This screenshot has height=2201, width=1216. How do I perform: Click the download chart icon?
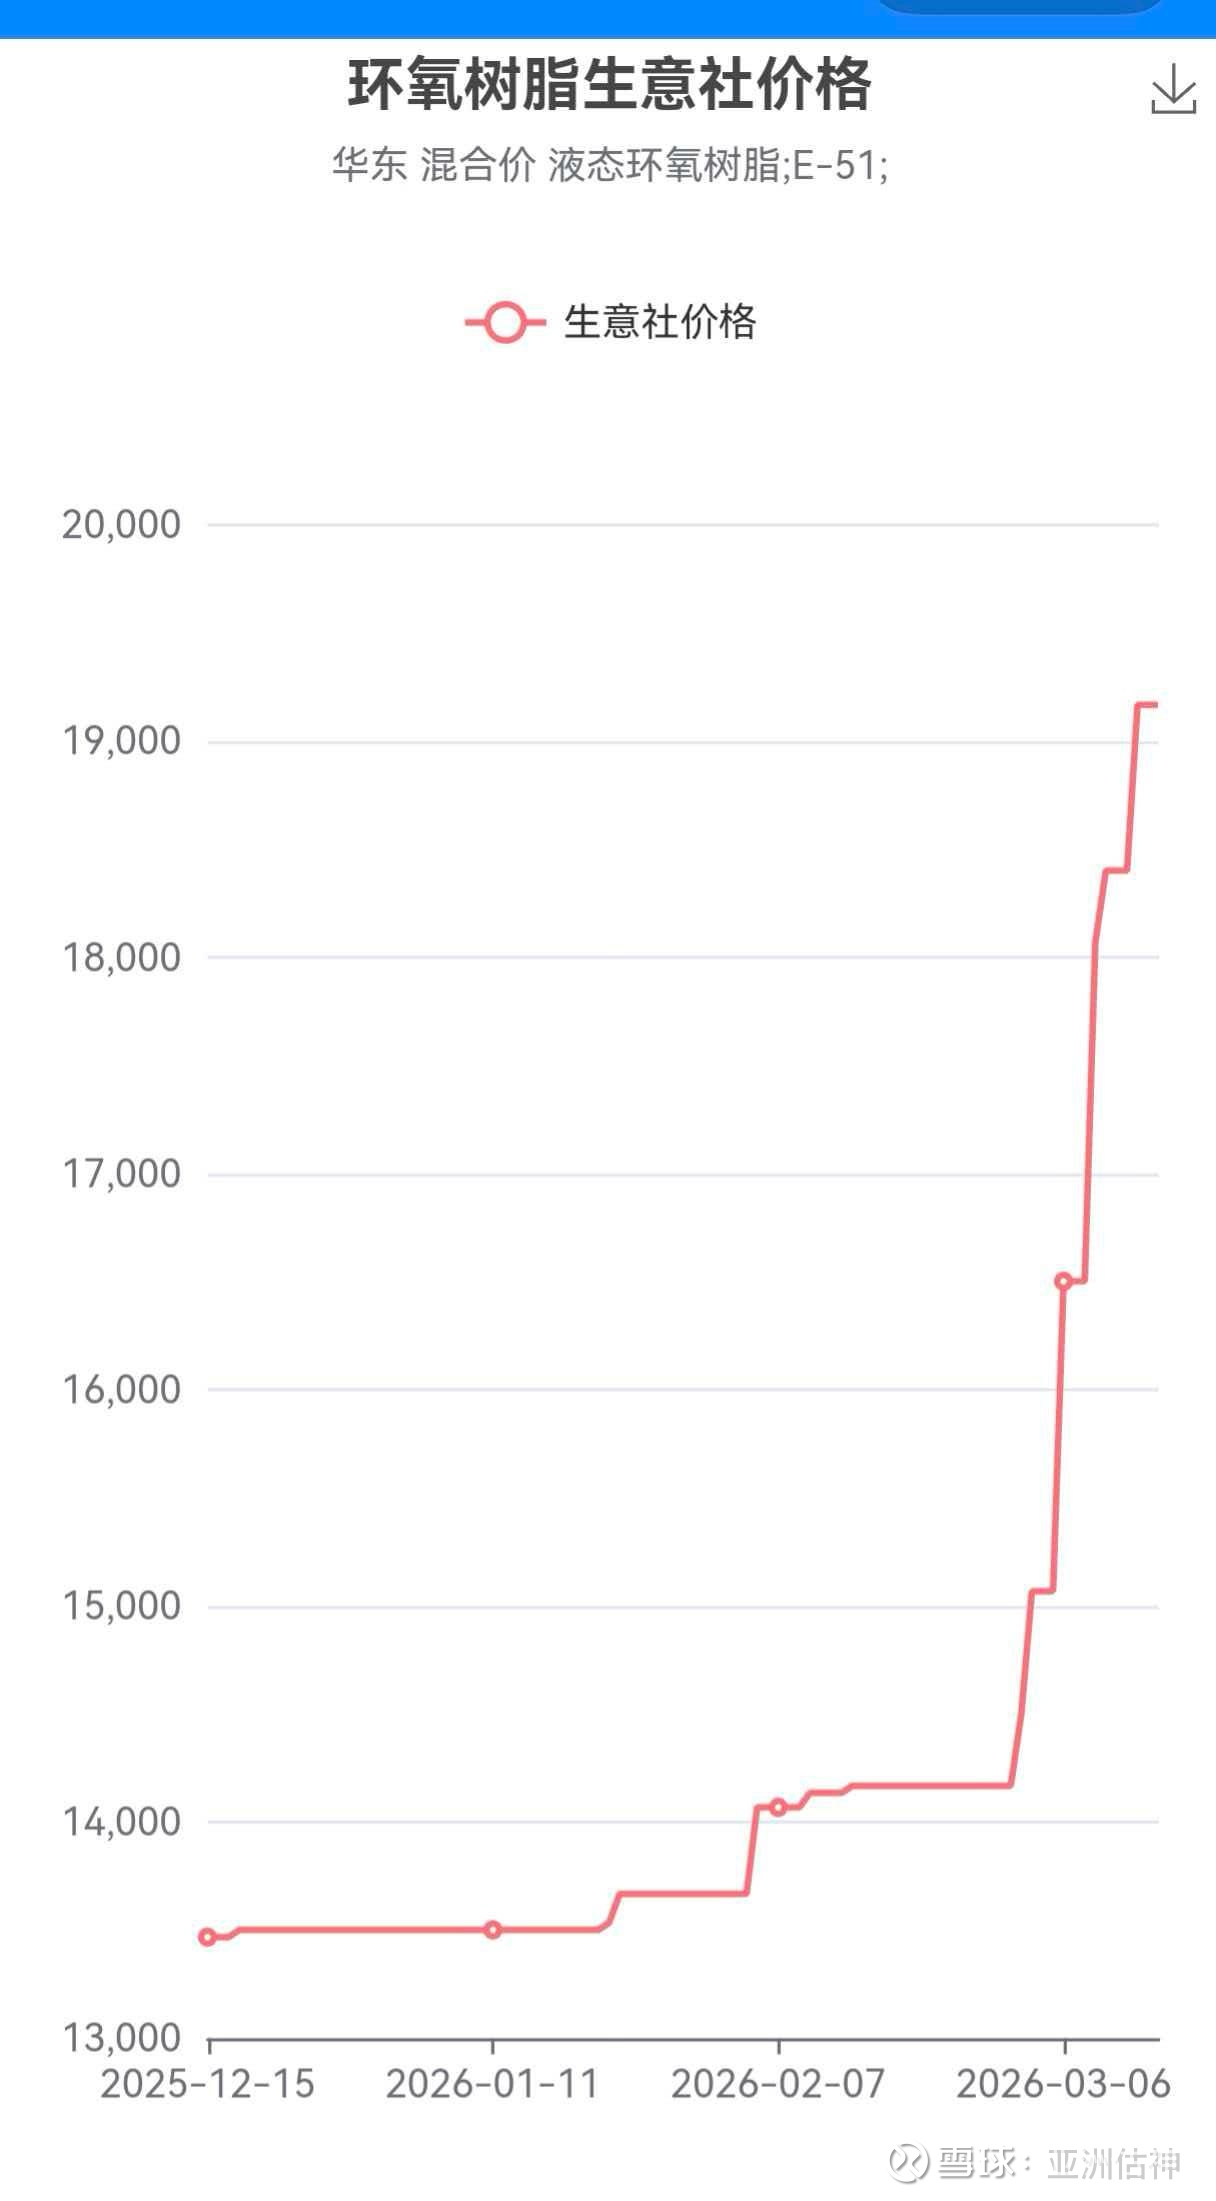1173,90
